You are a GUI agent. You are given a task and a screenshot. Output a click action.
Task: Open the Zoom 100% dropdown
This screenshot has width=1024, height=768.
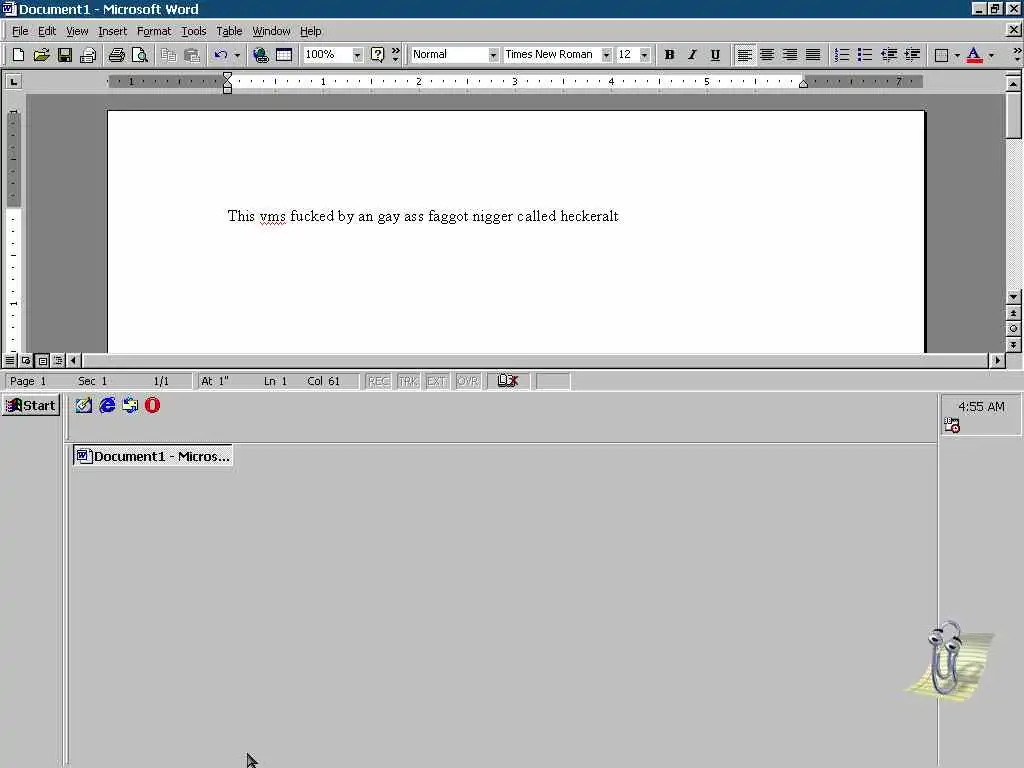357,55
